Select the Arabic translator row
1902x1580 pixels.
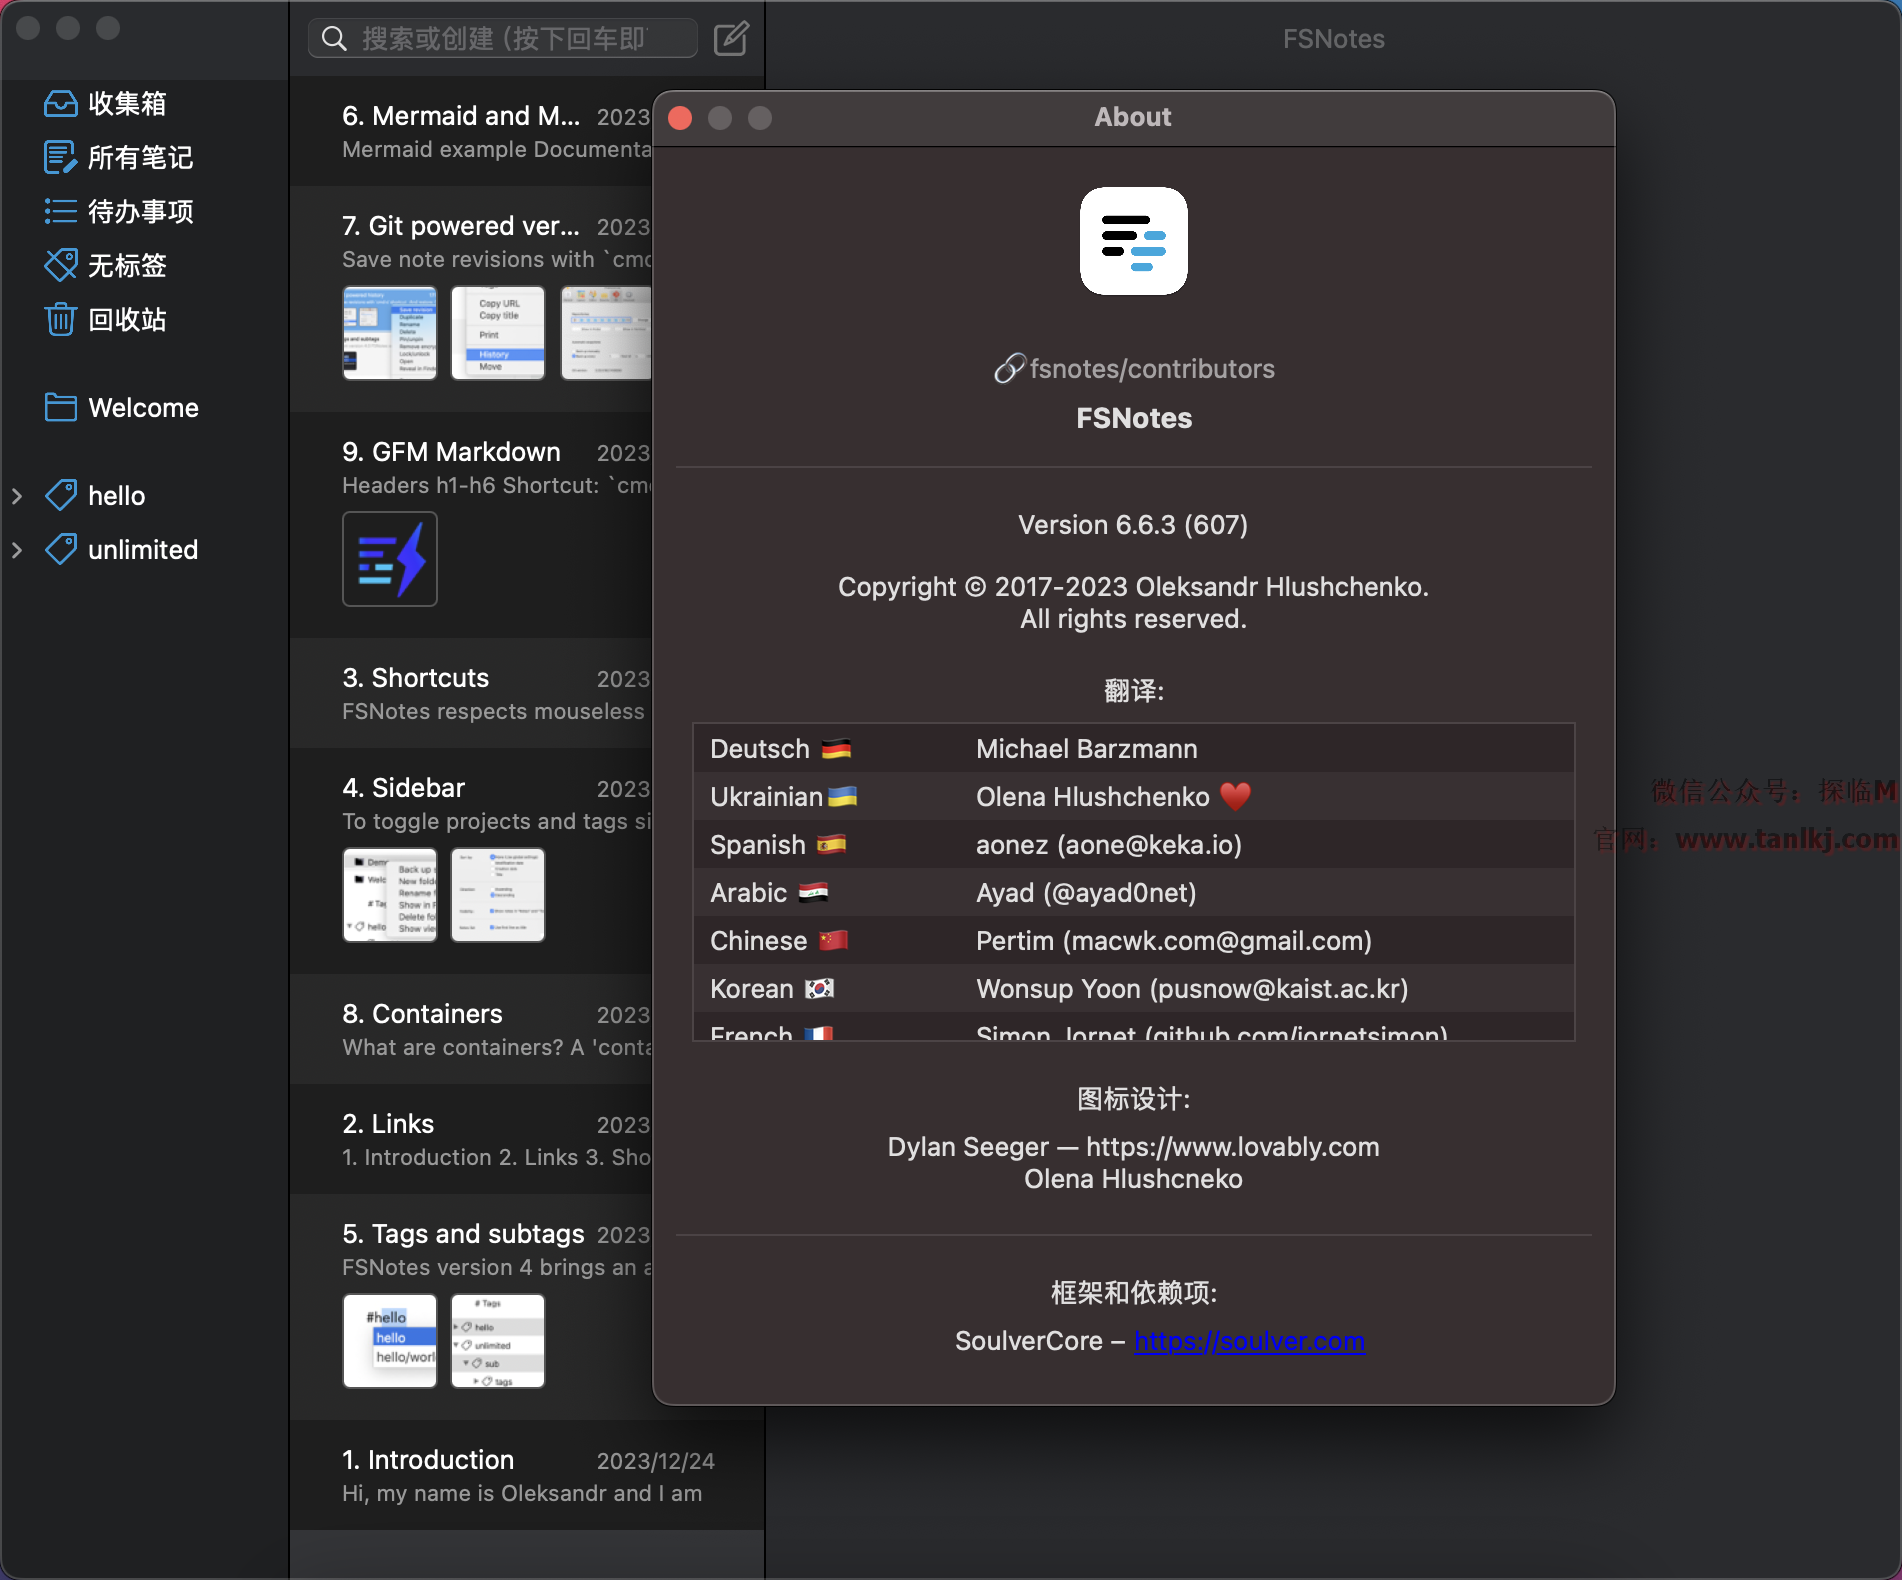[x=1133, y=893]
